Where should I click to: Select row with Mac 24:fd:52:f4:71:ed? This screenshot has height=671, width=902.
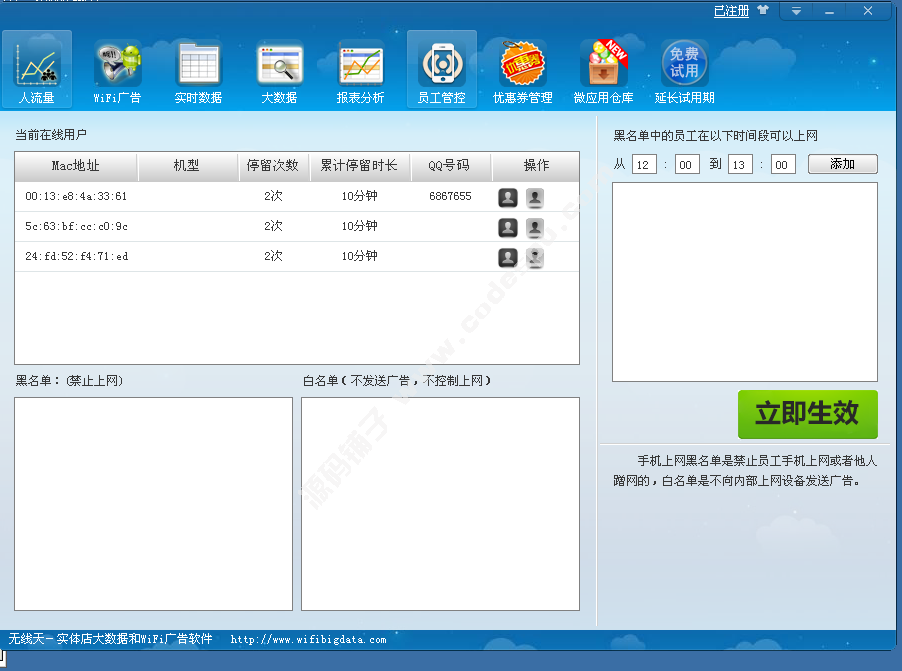(297, 257)
